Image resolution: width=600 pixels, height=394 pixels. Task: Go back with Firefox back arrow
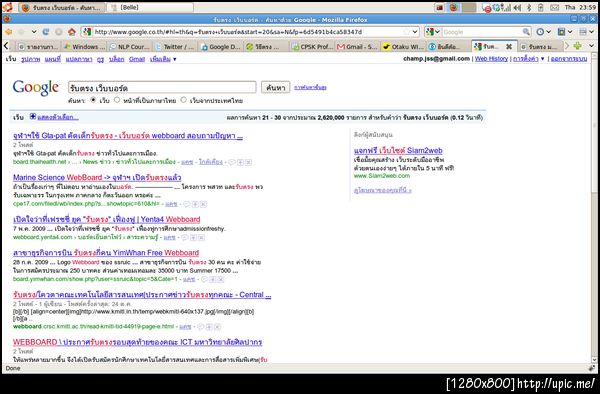point(9,32)
